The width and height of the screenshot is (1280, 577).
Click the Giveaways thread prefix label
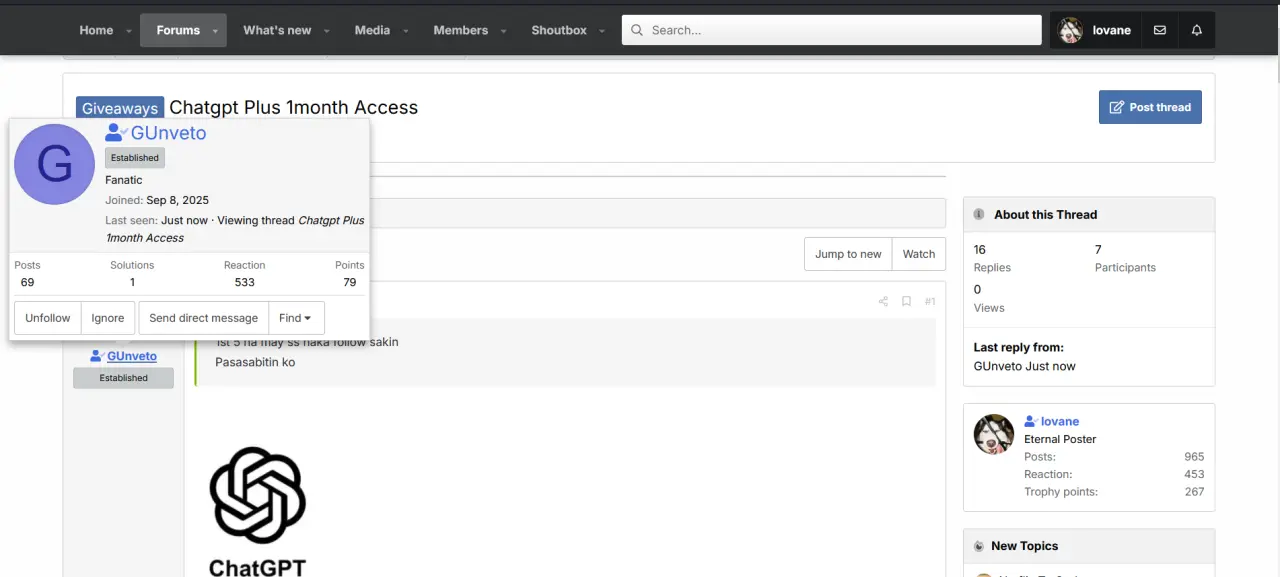click(x=120, y=108)
